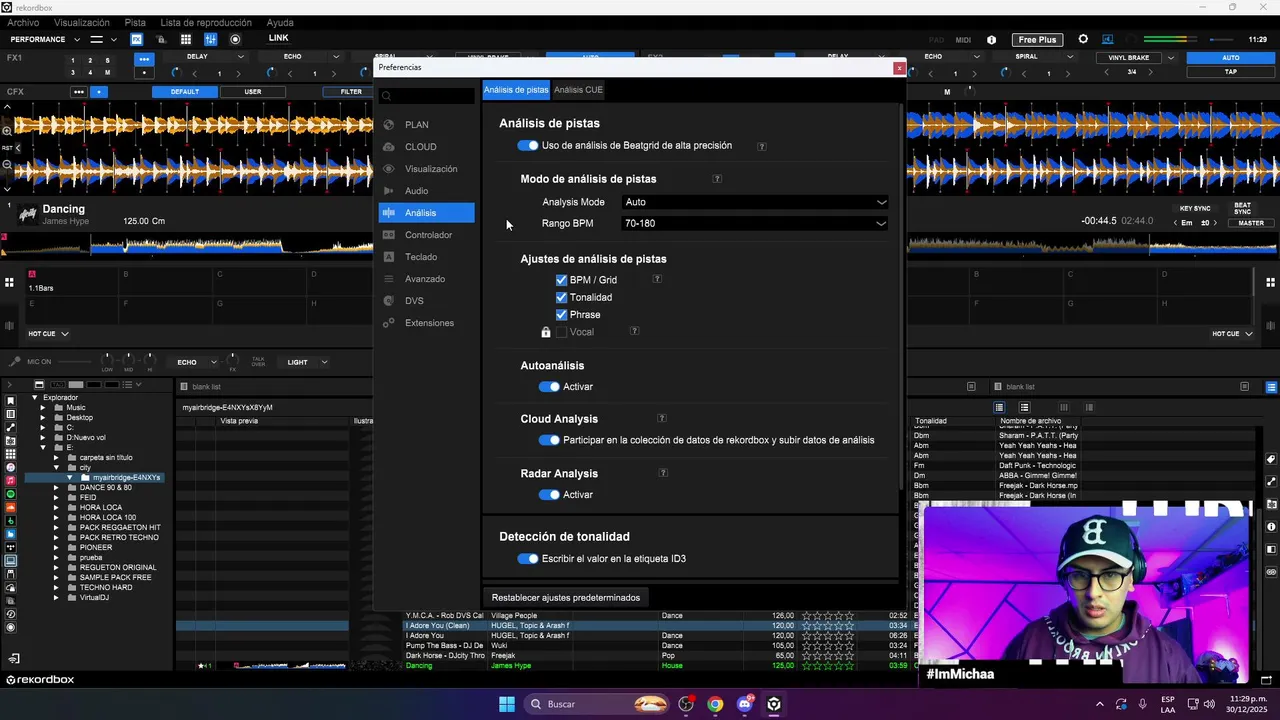The width and height of the screenshot is (1280, 720).
Task: Adjust the mic LOW EQ knob
Action: [x=107, y=359]
